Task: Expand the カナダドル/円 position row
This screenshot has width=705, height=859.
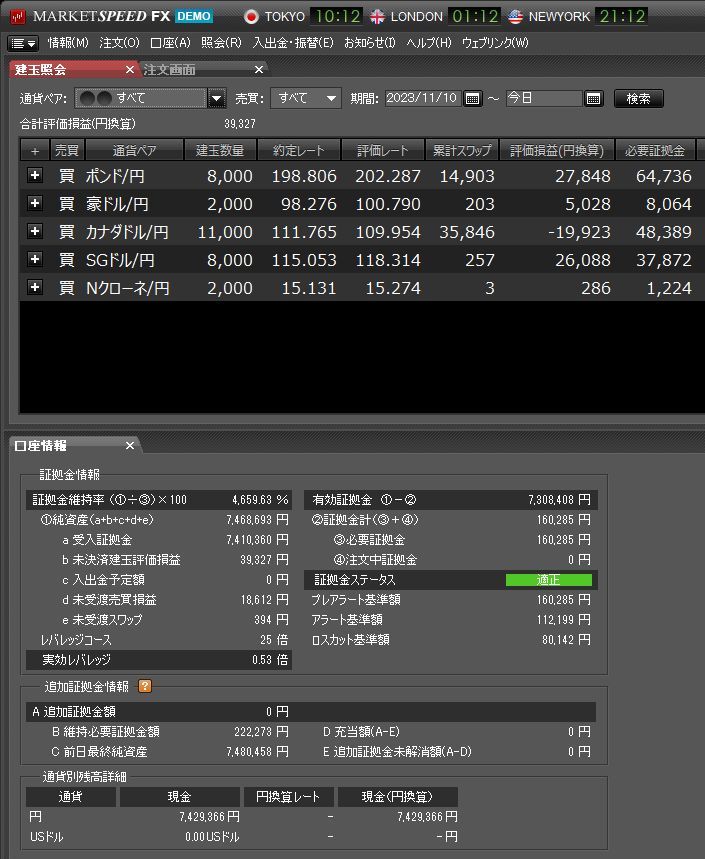Action: click(35, 231)
